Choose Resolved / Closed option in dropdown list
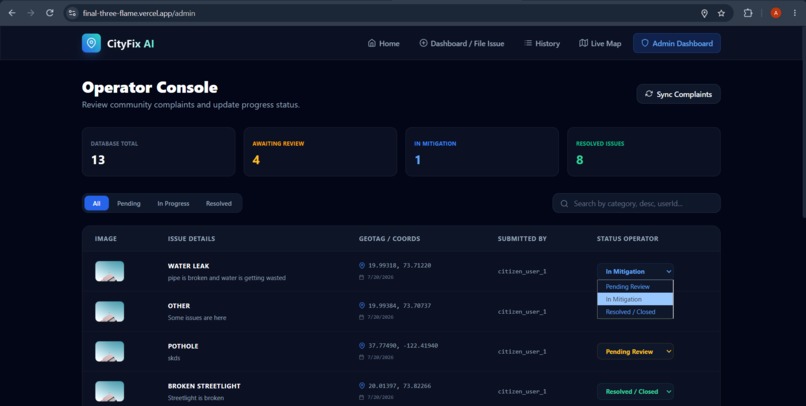This screenshot has width=806, height=406. click(x=635, y=311)
